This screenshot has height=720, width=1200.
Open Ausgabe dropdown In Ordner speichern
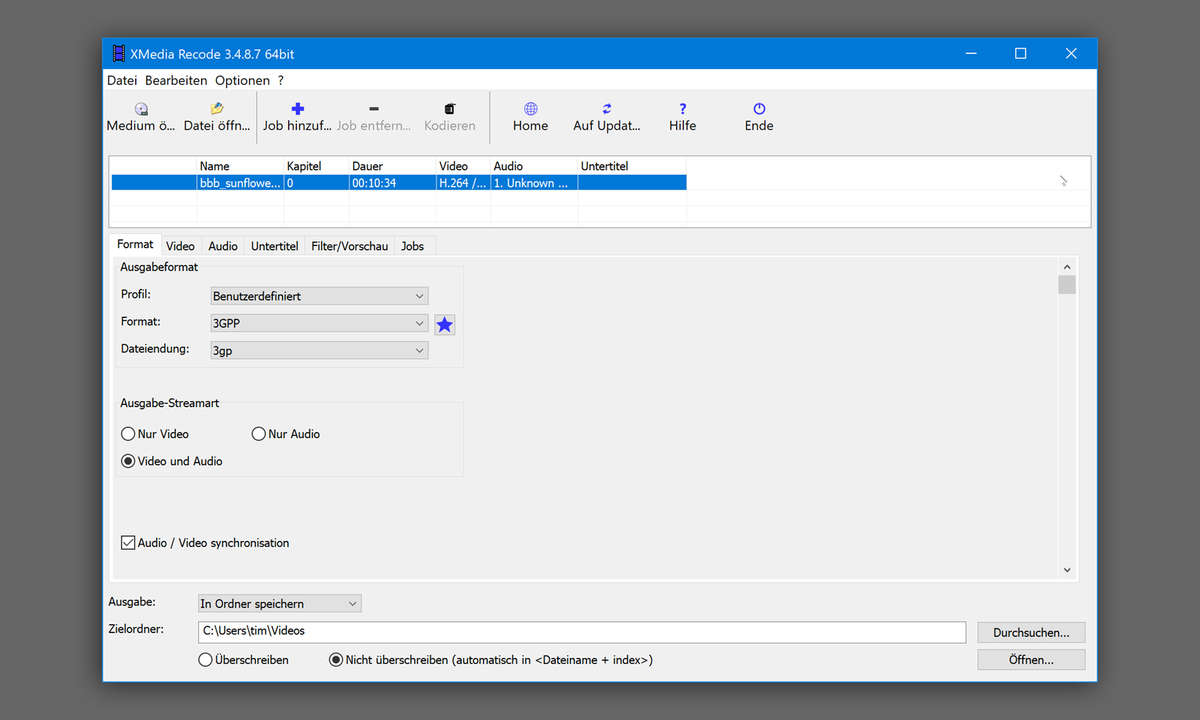point(279,603)
